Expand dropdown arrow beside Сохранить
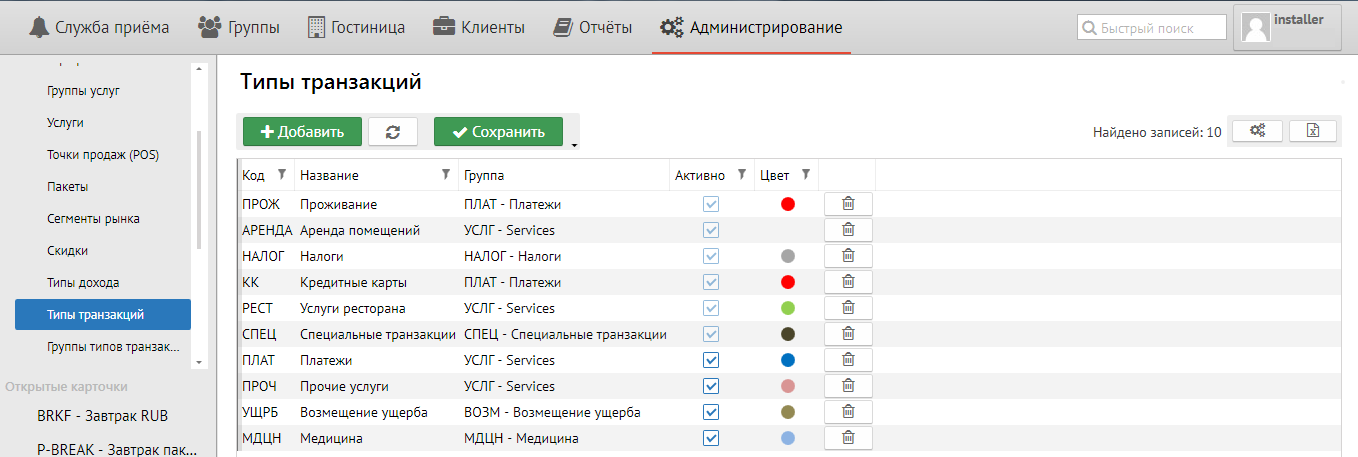Screen dimensions: 1358x457 574,146
